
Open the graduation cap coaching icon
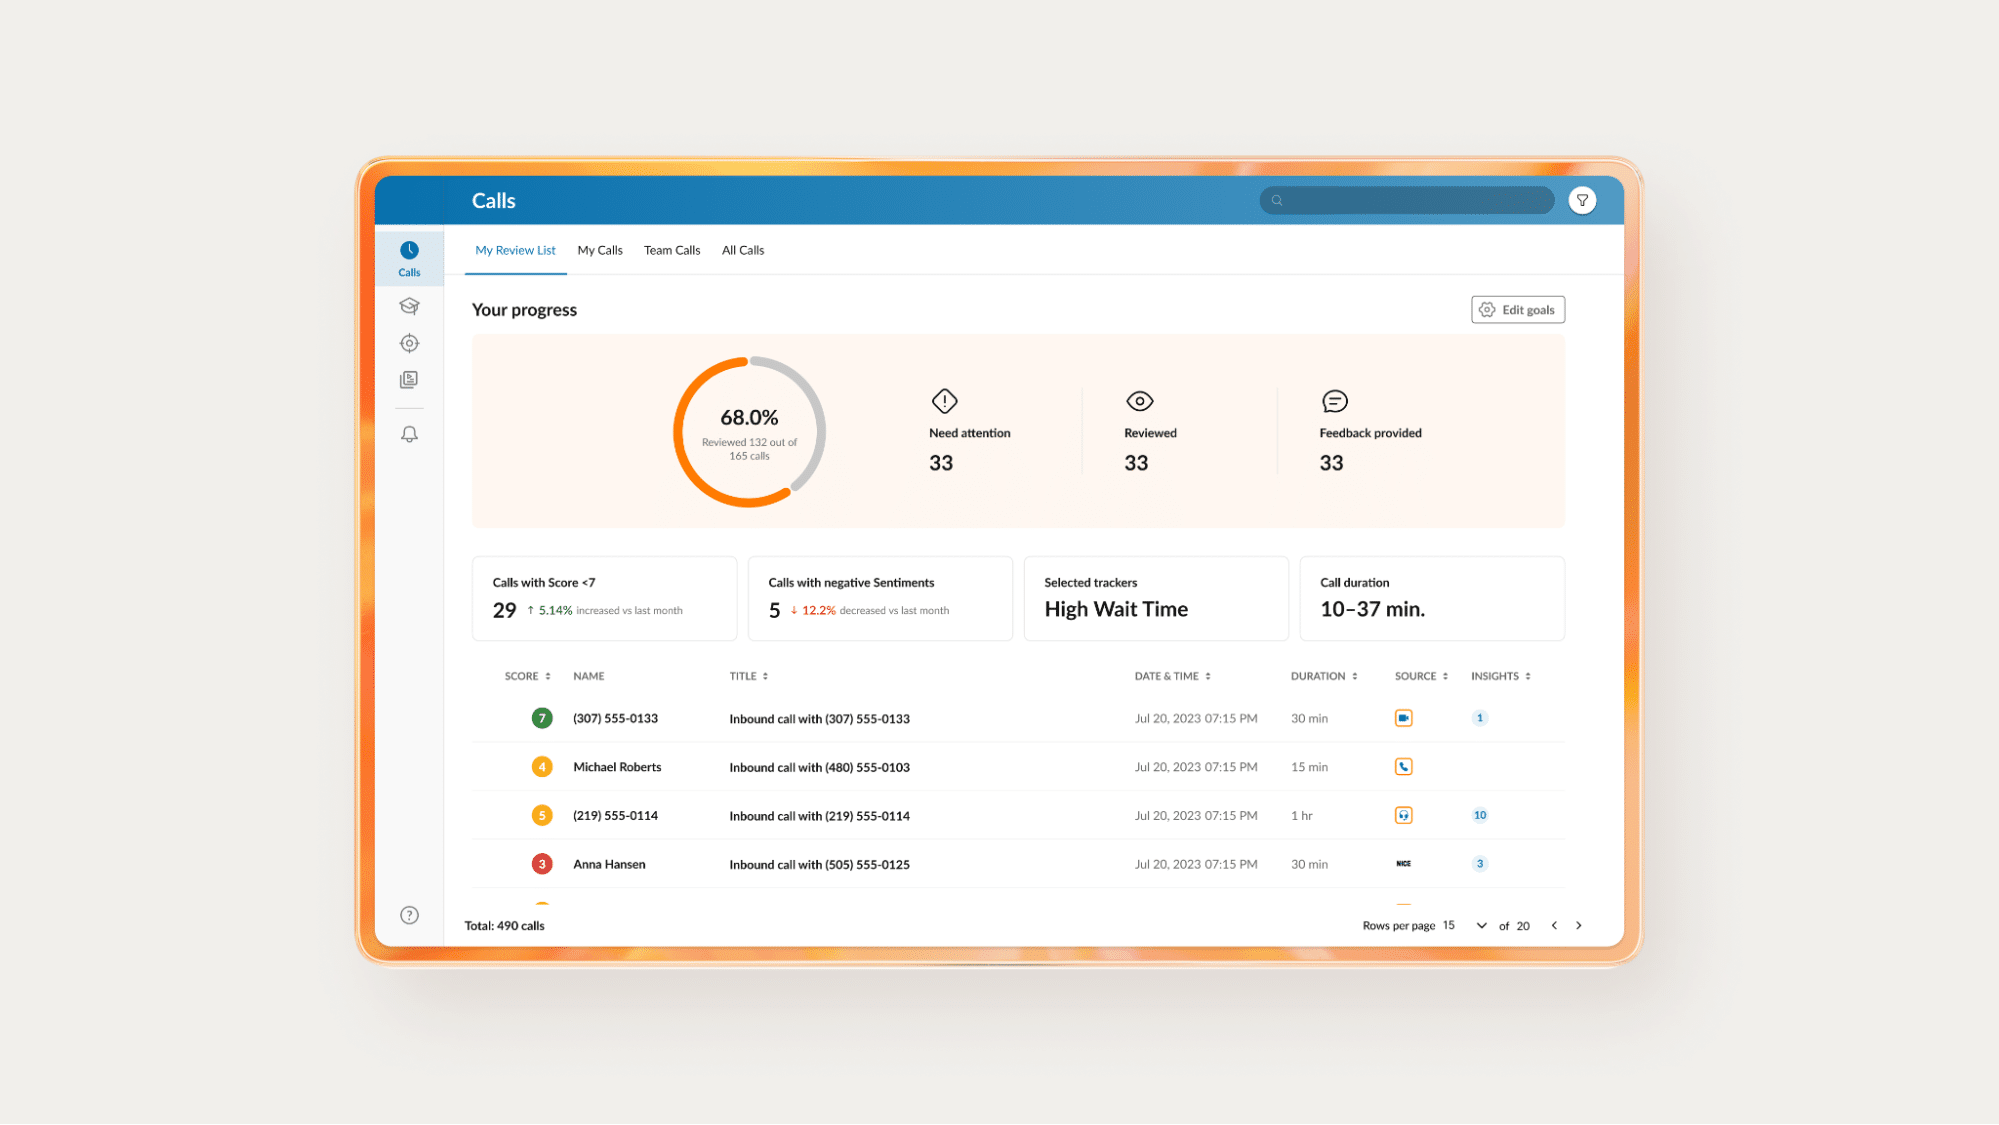(409, 306)
